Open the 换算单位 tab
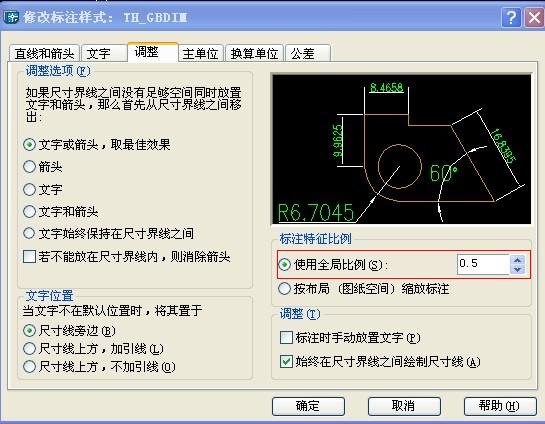Screen dimensions: 545x424 [x=254, y=54]
